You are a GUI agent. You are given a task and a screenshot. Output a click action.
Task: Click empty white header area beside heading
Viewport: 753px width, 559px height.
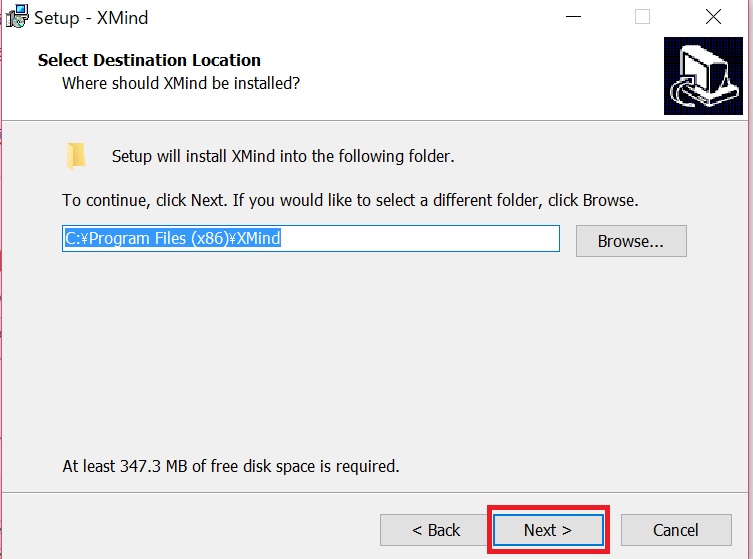tap(480, 72)
